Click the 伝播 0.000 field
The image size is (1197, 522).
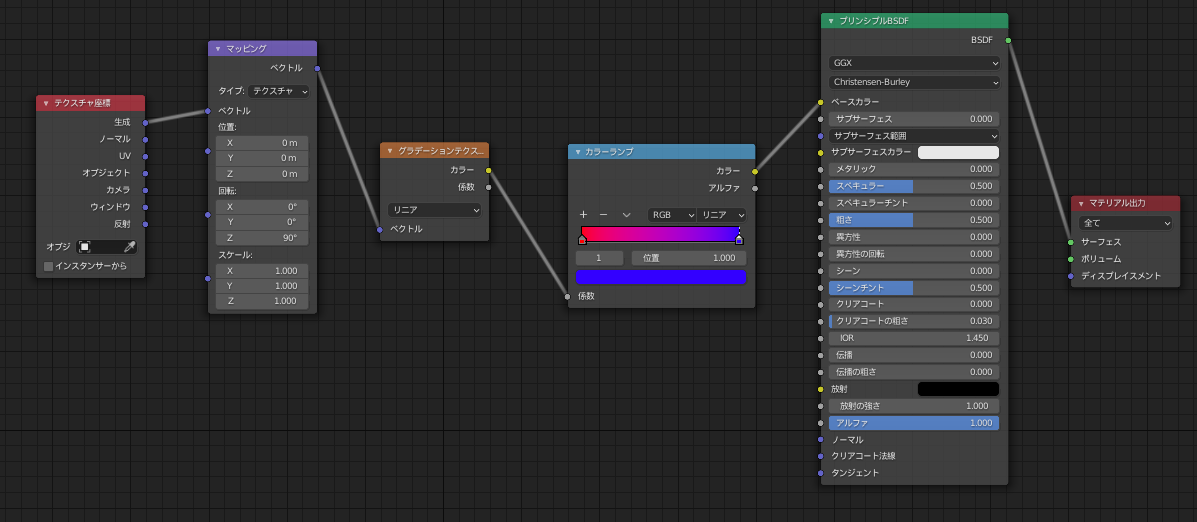[914, 356]
